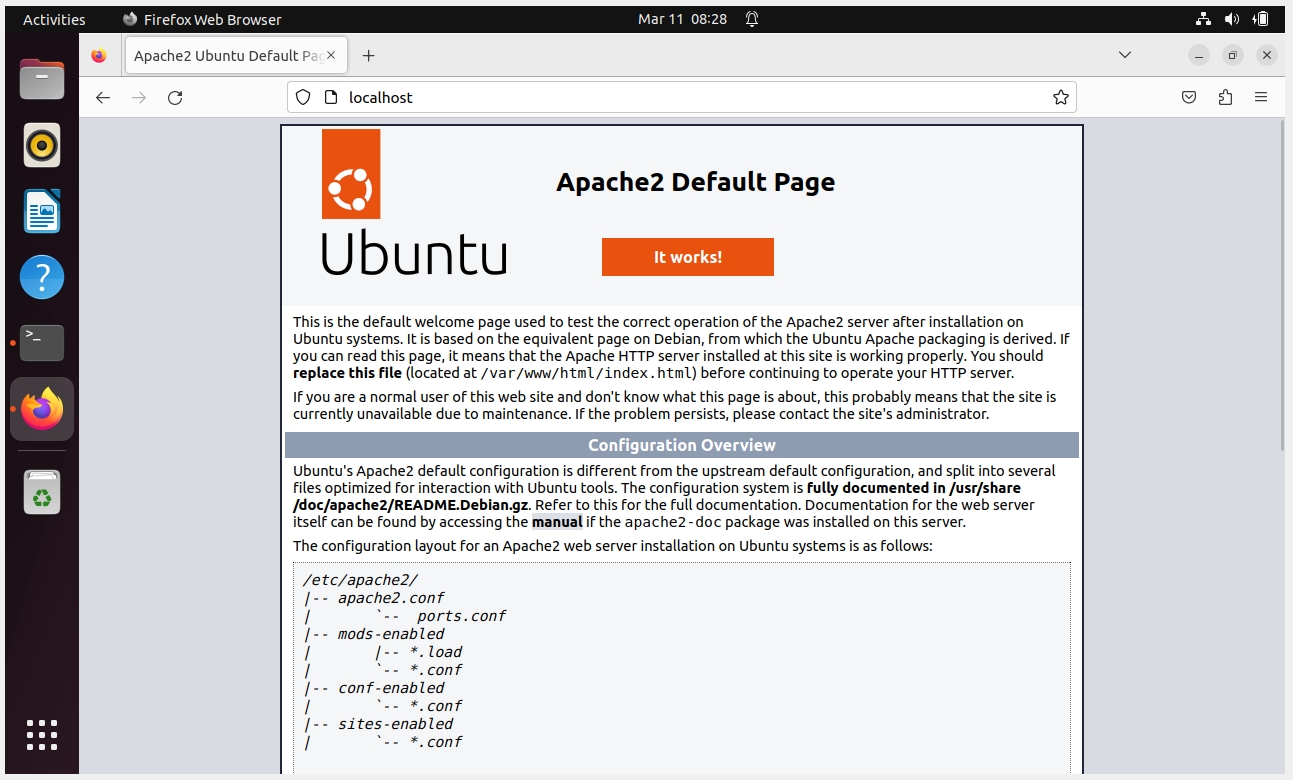
Task: Bookmark this page with the star
Action: coord(1061,97)
